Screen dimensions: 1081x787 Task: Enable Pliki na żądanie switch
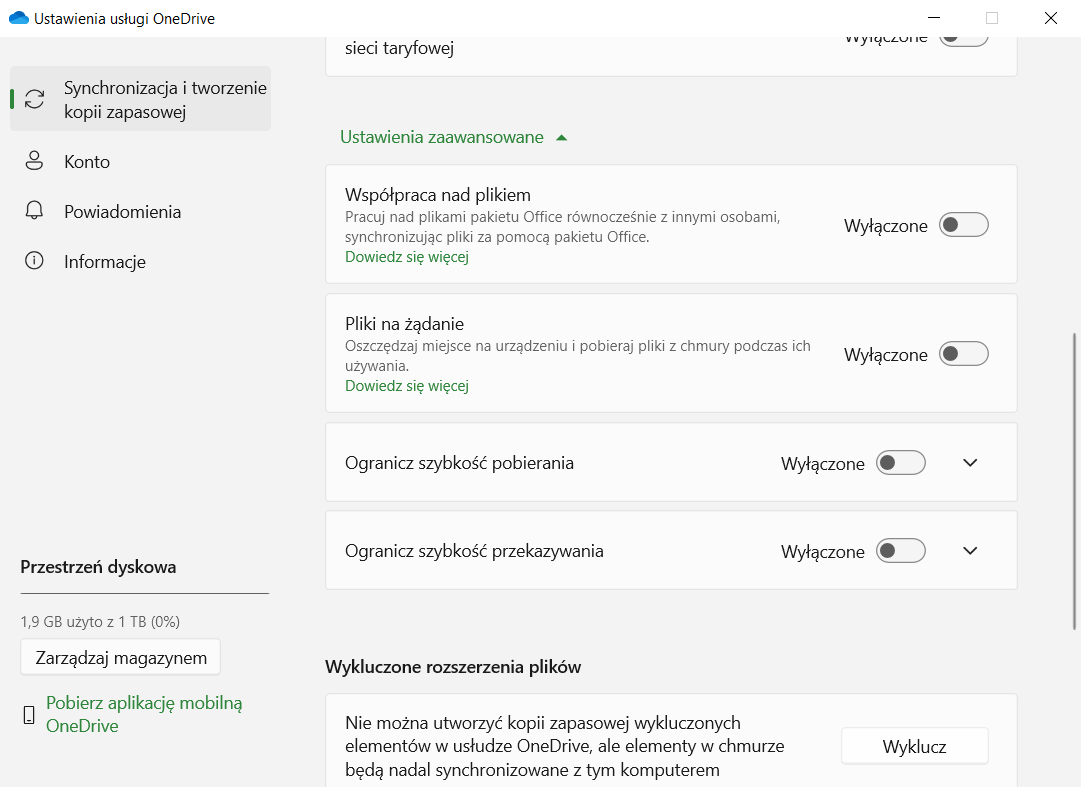coord(964,354)
